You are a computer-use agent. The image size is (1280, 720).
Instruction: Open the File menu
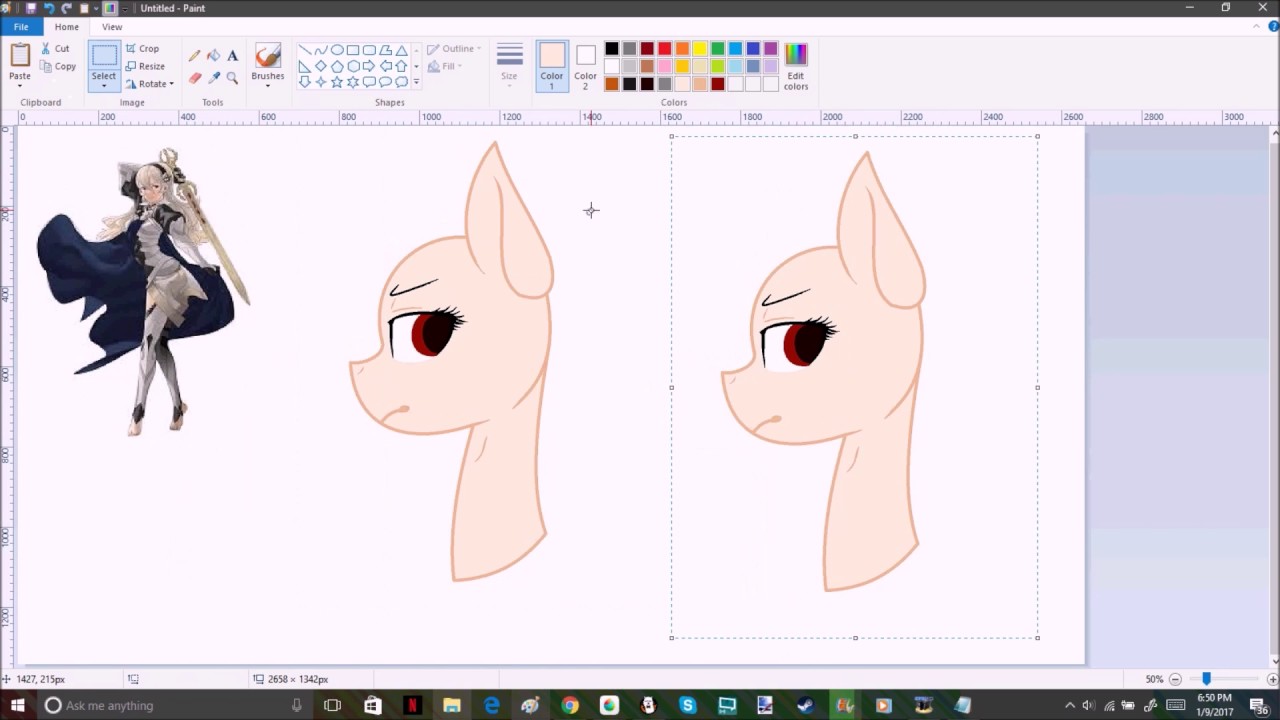[21, 27]
